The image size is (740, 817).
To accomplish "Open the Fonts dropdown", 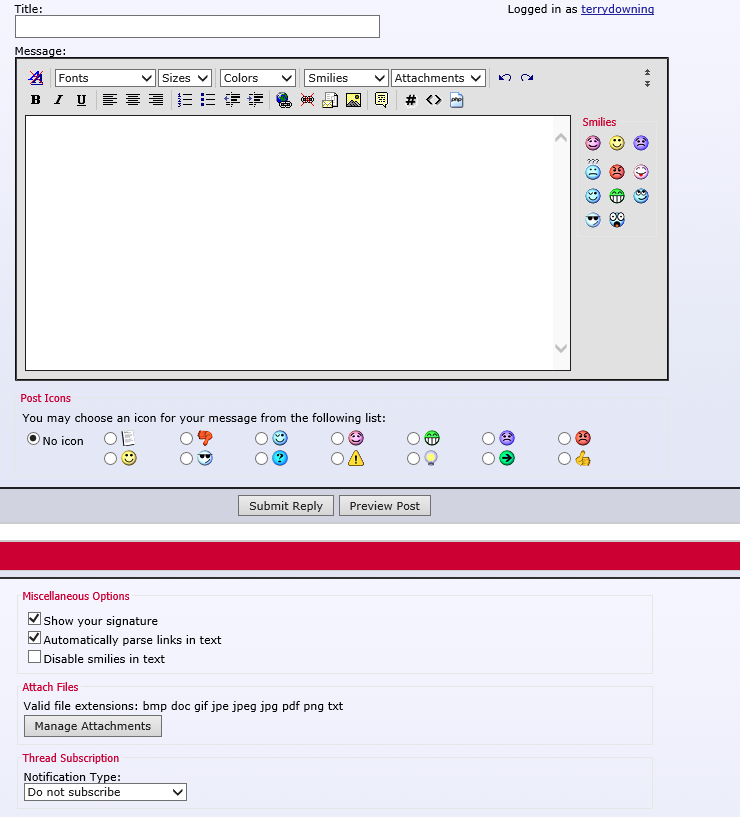I will point(105,78).
